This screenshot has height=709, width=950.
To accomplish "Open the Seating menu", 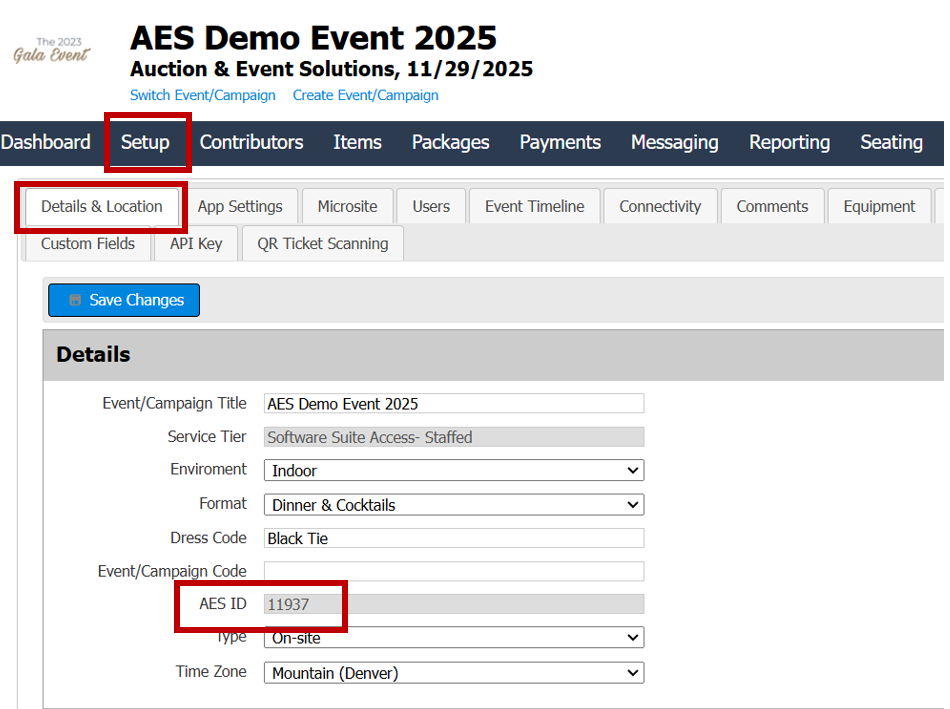I will tap(891, 143).
